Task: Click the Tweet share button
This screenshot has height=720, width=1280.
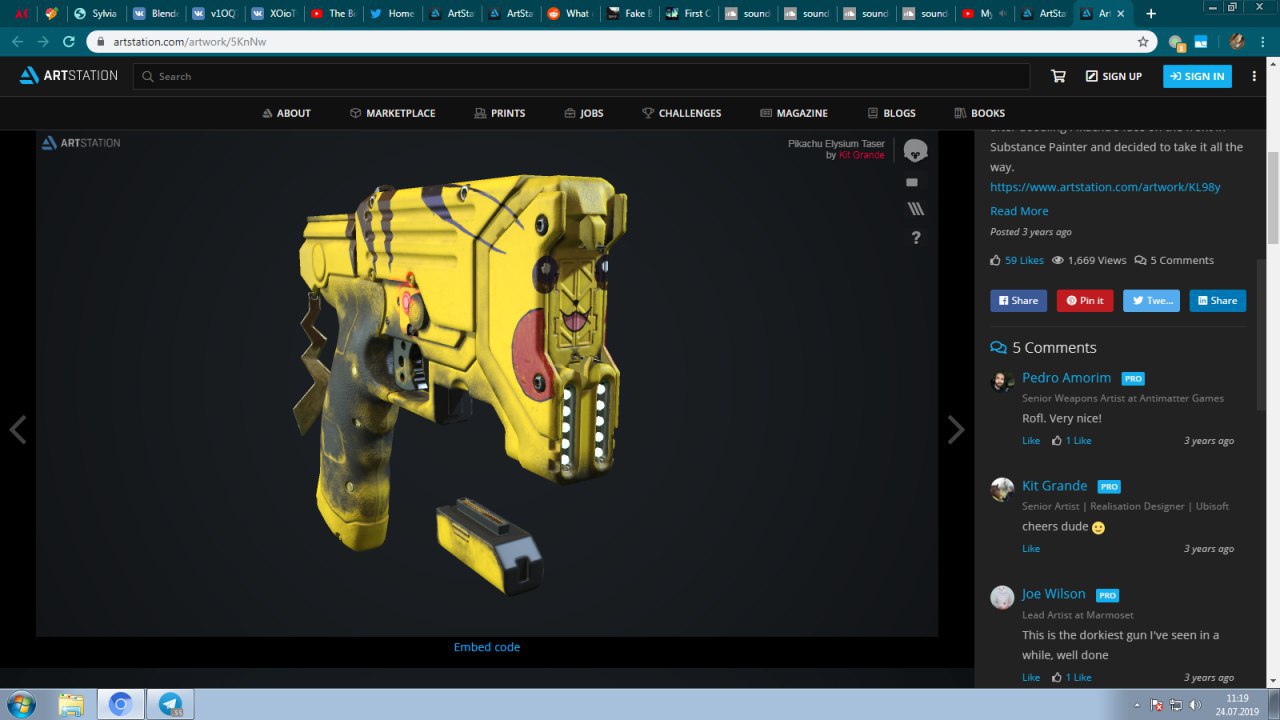Action: [x=1151, y=300]
